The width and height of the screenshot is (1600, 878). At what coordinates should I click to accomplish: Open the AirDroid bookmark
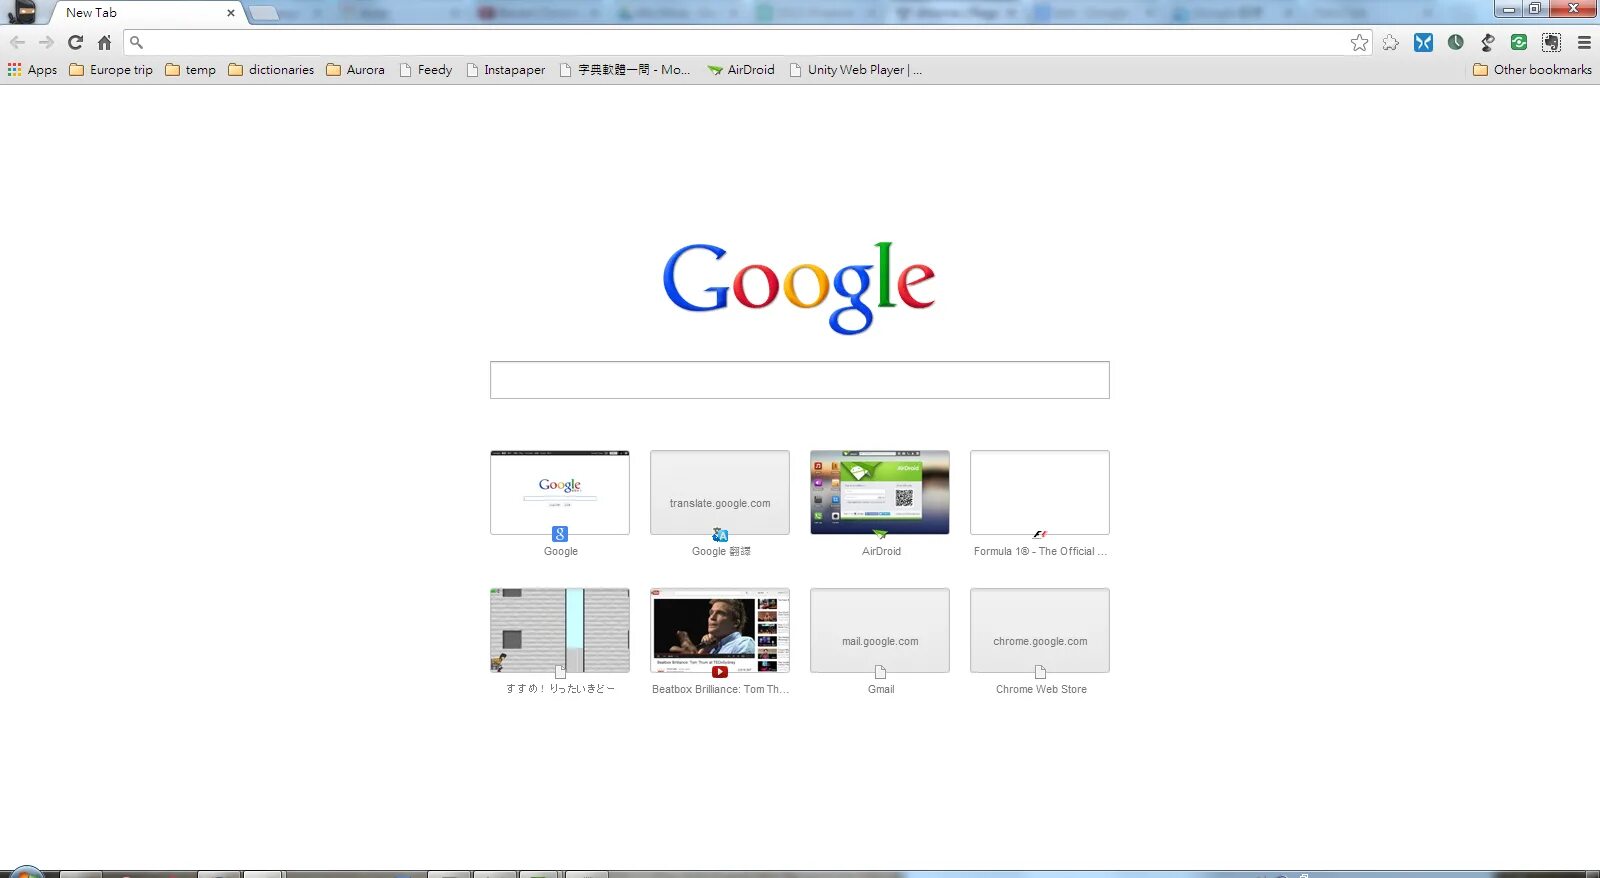pyautogui.click(x=740, y=70)
